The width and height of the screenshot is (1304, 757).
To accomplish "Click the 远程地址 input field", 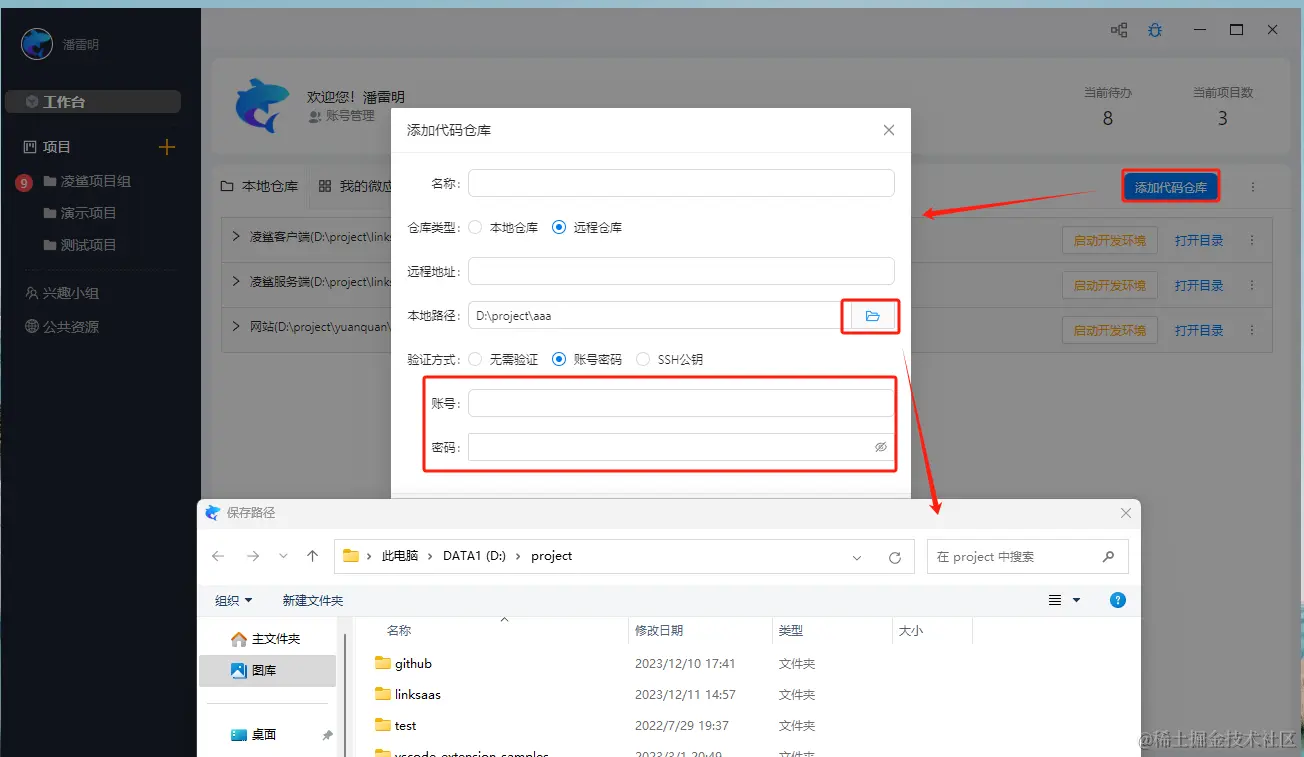I will pyautogui.click(x=681, y=271).
